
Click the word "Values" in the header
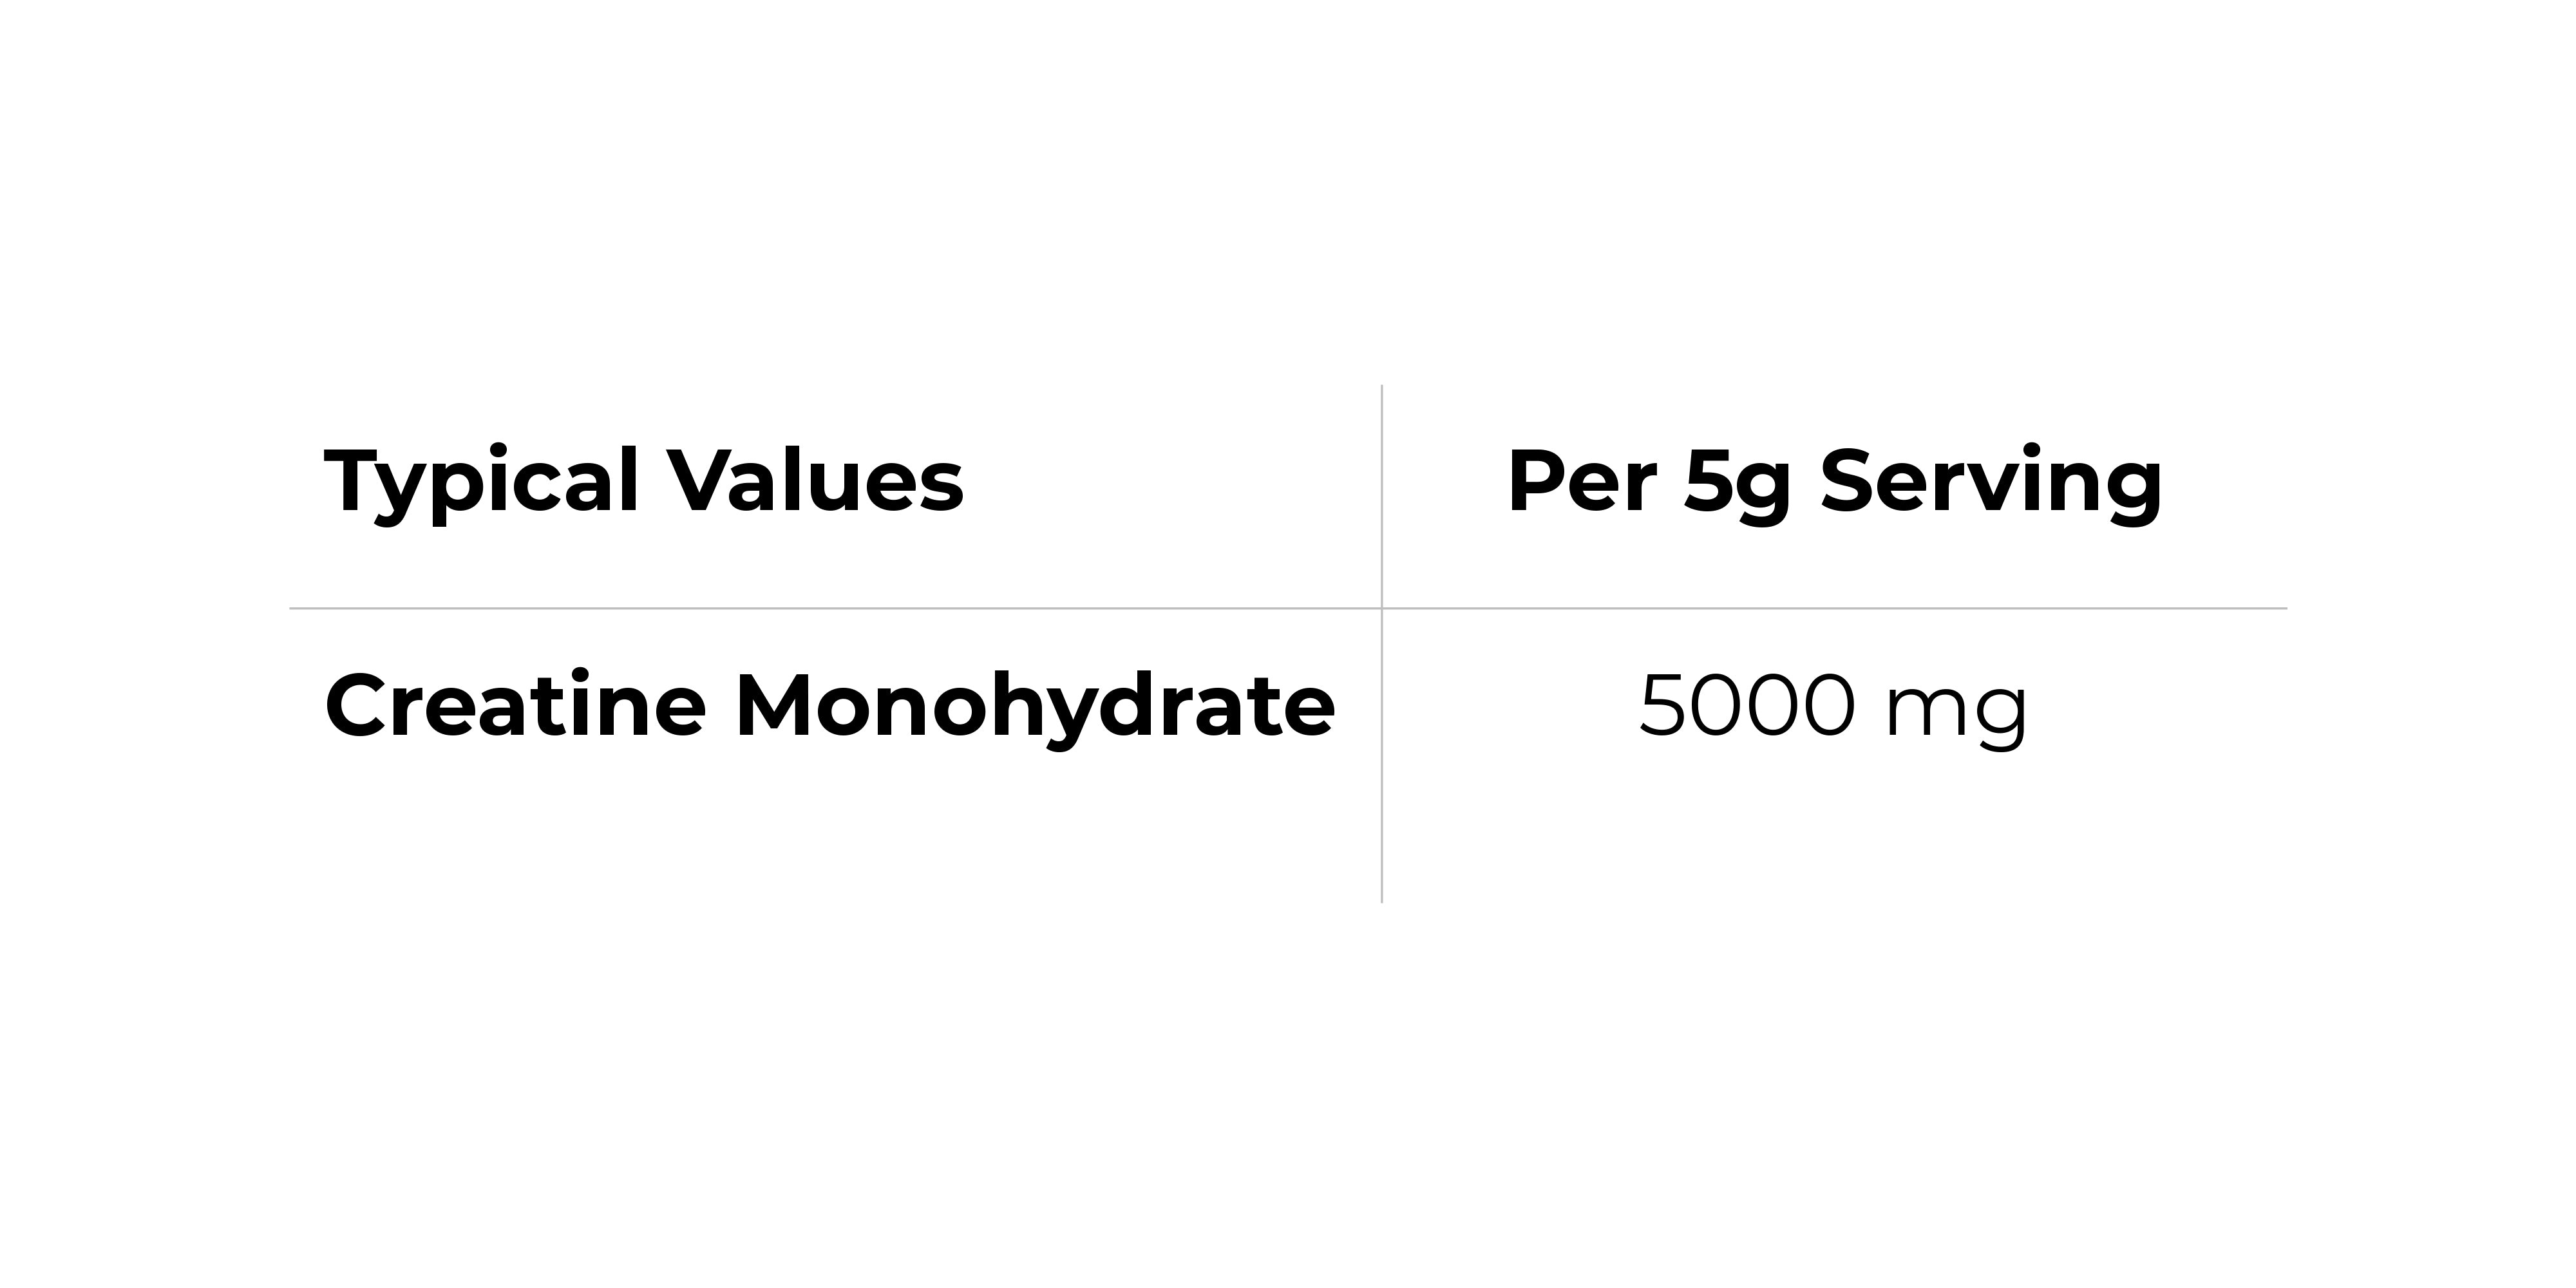[816, 482]
